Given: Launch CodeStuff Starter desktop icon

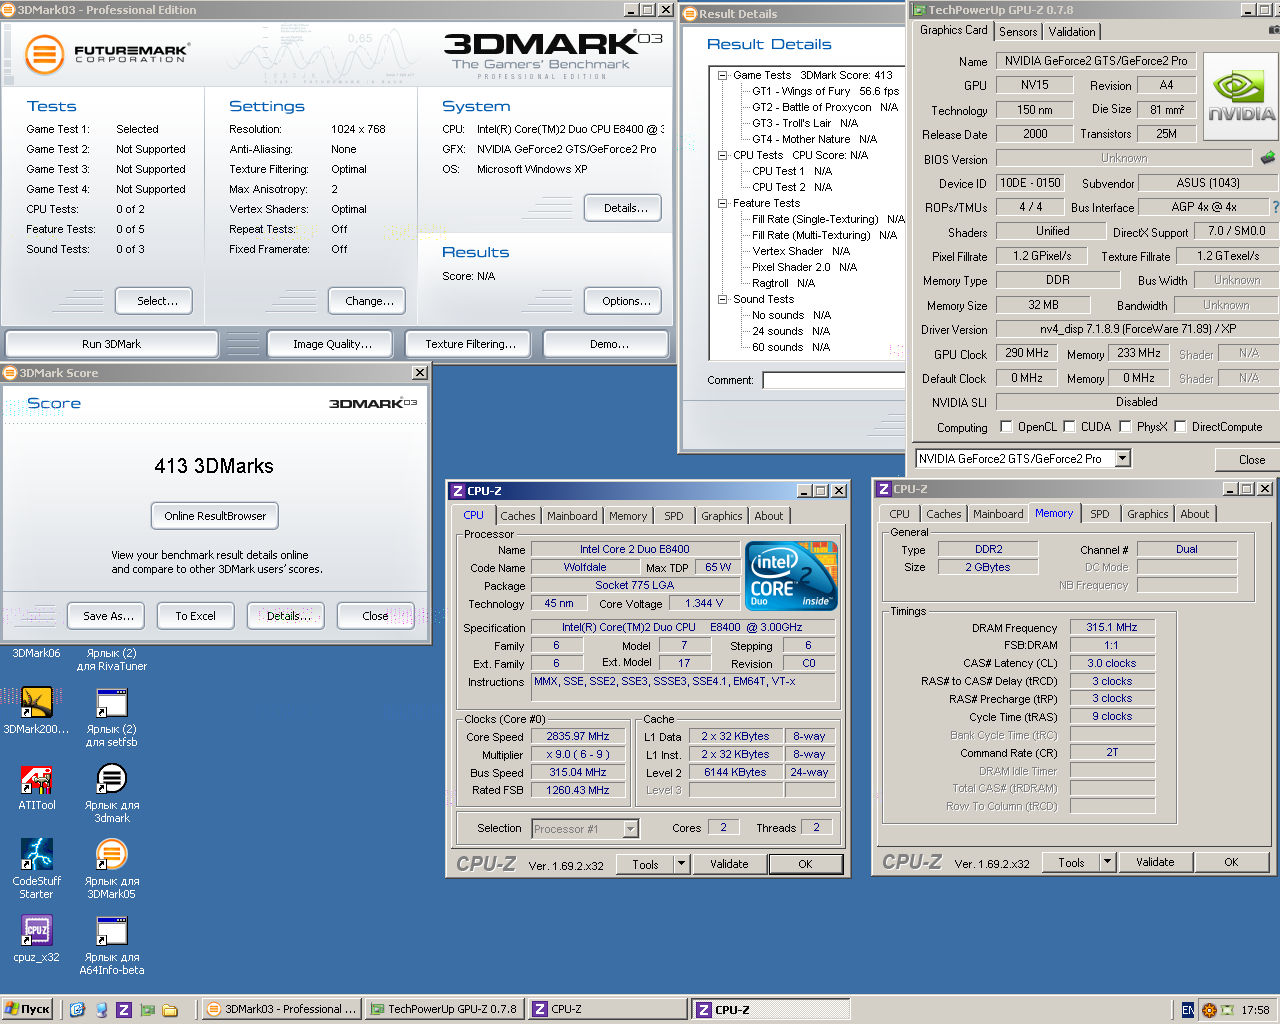Looking at the screenshot, I should tap(36, 868).
